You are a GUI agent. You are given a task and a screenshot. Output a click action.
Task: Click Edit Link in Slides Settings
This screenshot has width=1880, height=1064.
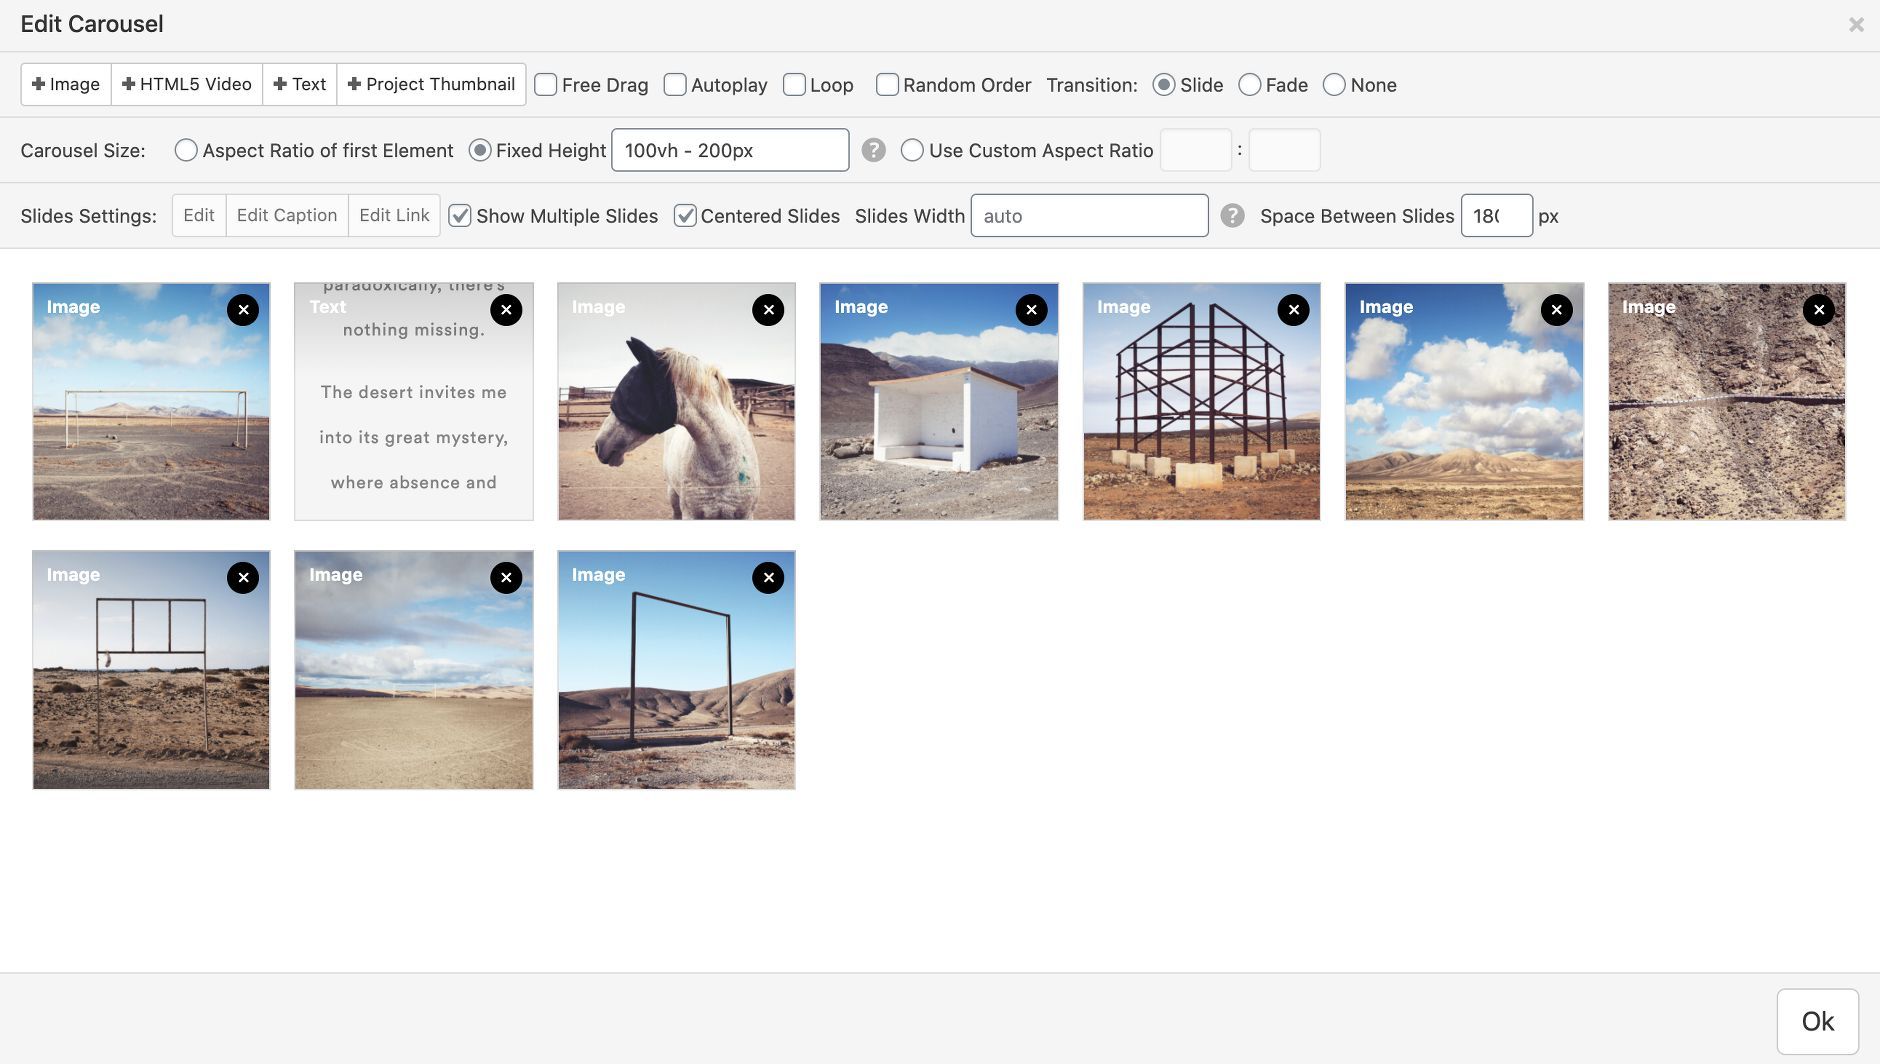[x=394, y=215]
